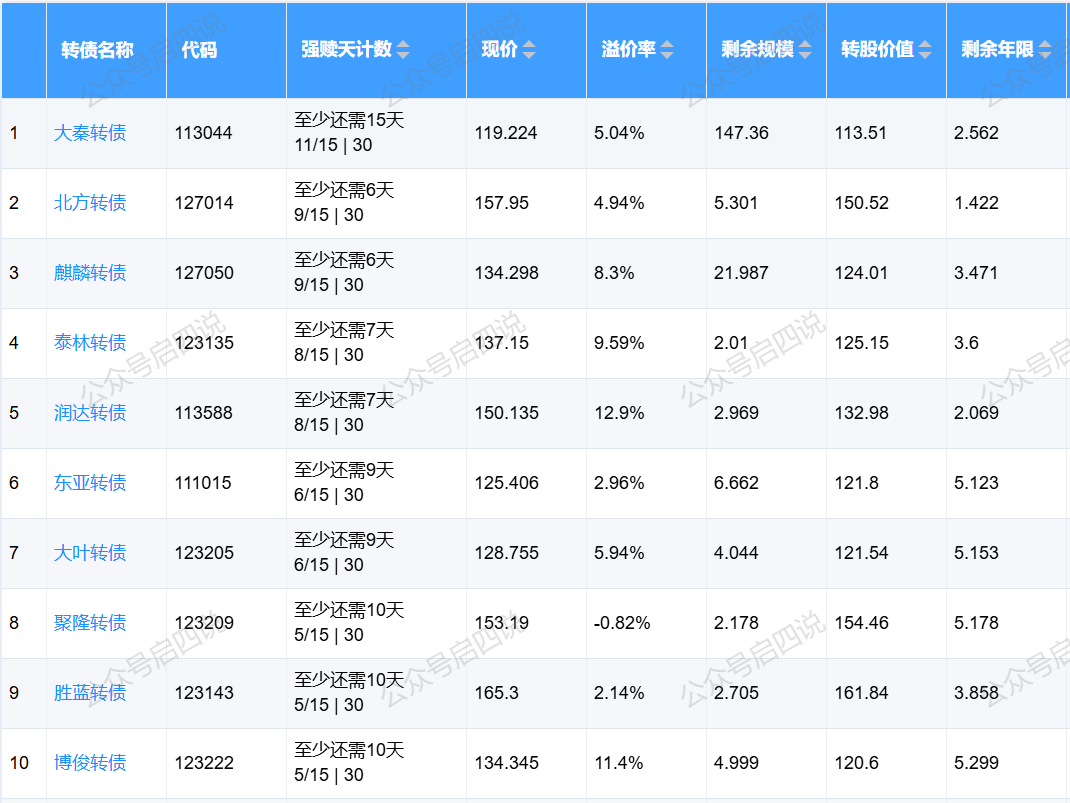Open the 大叶转债 bond link
This screenshot has width=1070, height=803.
click(x=90, y=553)
